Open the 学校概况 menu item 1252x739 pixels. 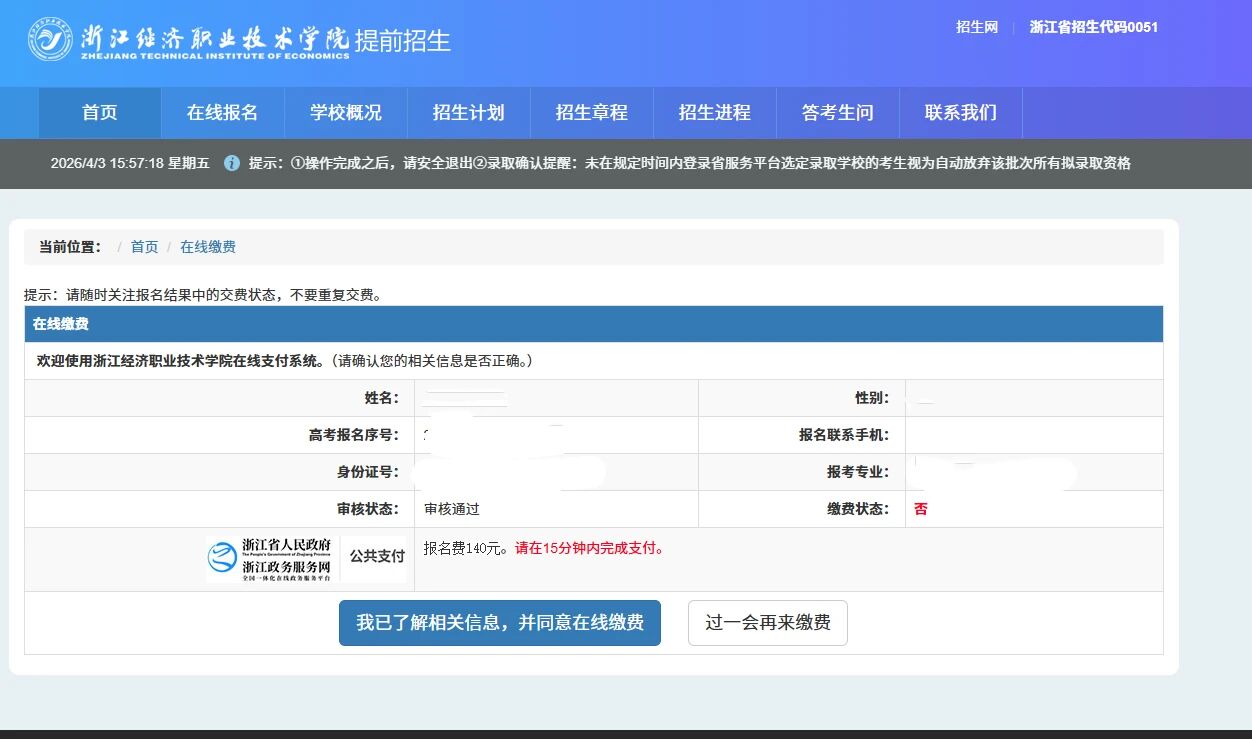(x=345, y=113)
